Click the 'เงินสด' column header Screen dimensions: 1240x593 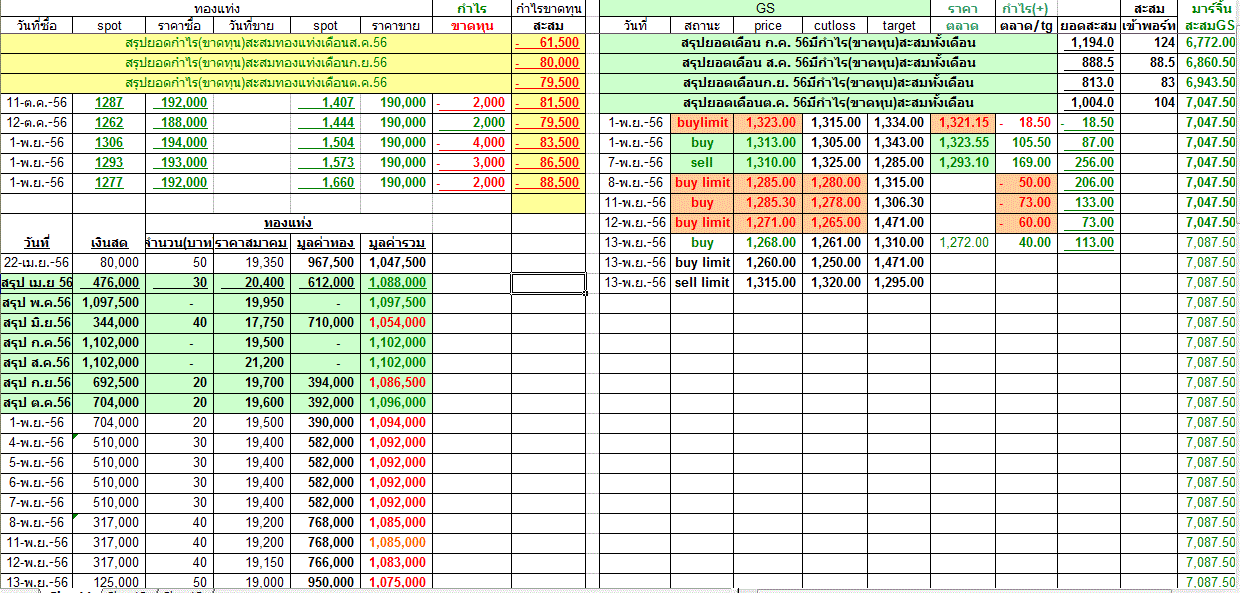tap(108, 243)
